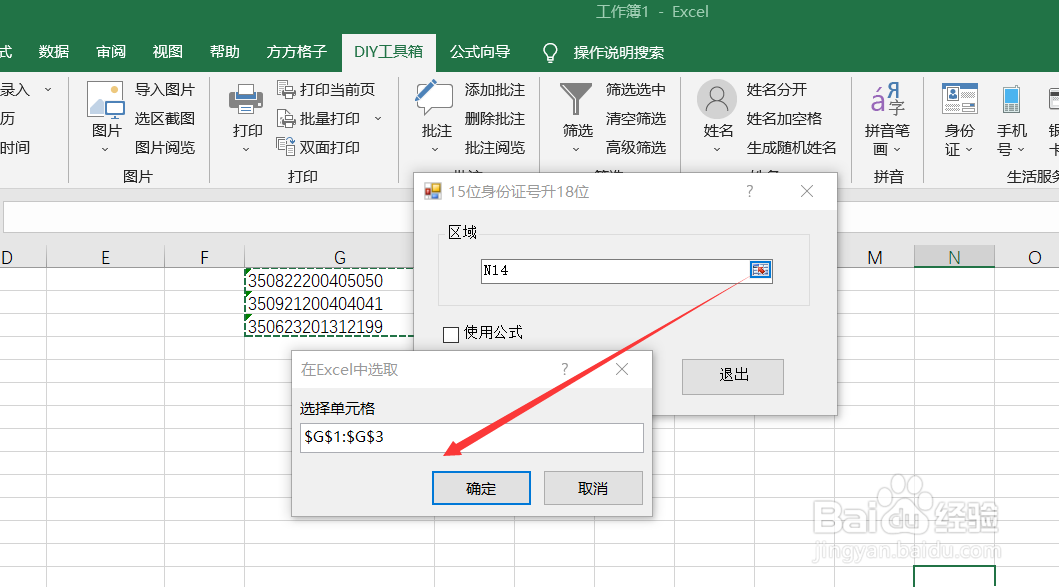The image size is (1059, 587).
Task: Expand the 批量打印 dropdown arrow
Action: tap(378, 118)
